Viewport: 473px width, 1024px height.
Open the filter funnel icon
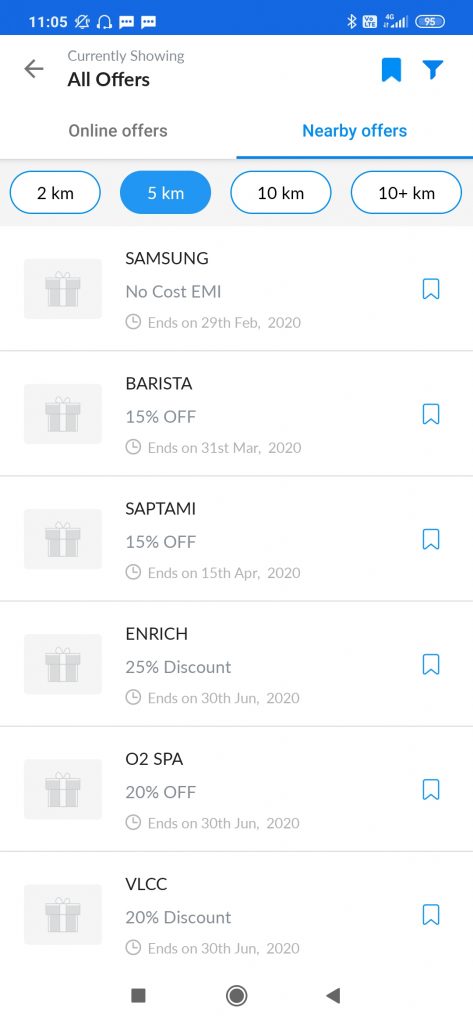point(432,69)
